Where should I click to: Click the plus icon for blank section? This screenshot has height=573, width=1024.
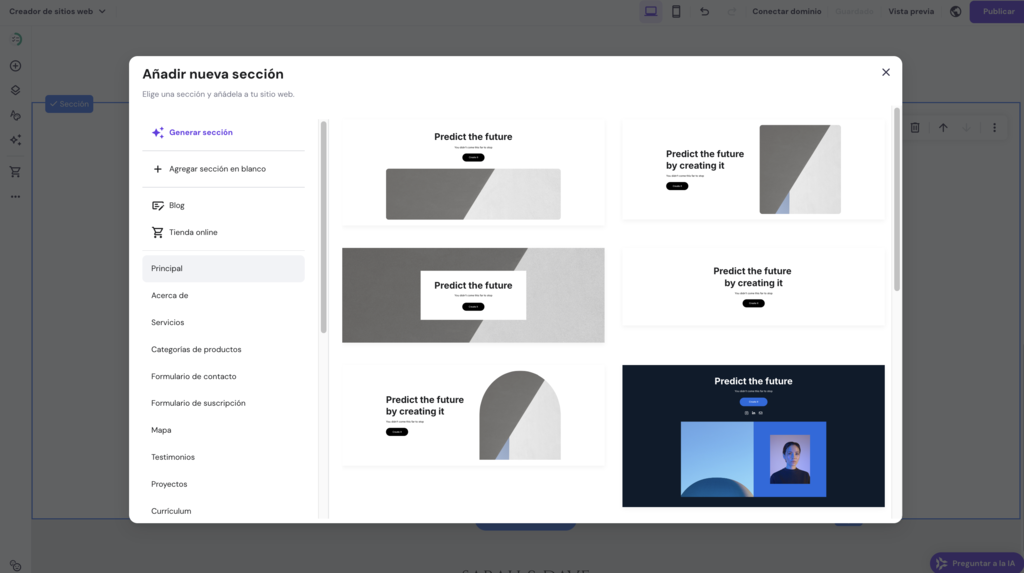click(157, 169)
